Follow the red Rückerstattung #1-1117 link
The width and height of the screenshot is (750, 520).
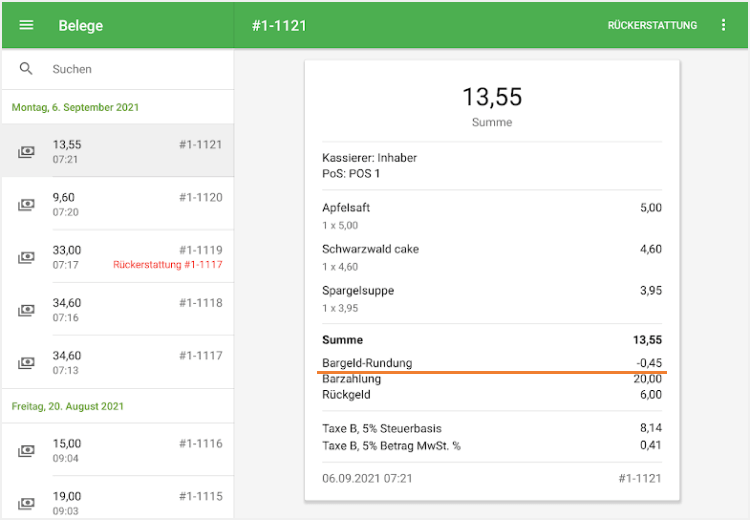coord(168,265)
